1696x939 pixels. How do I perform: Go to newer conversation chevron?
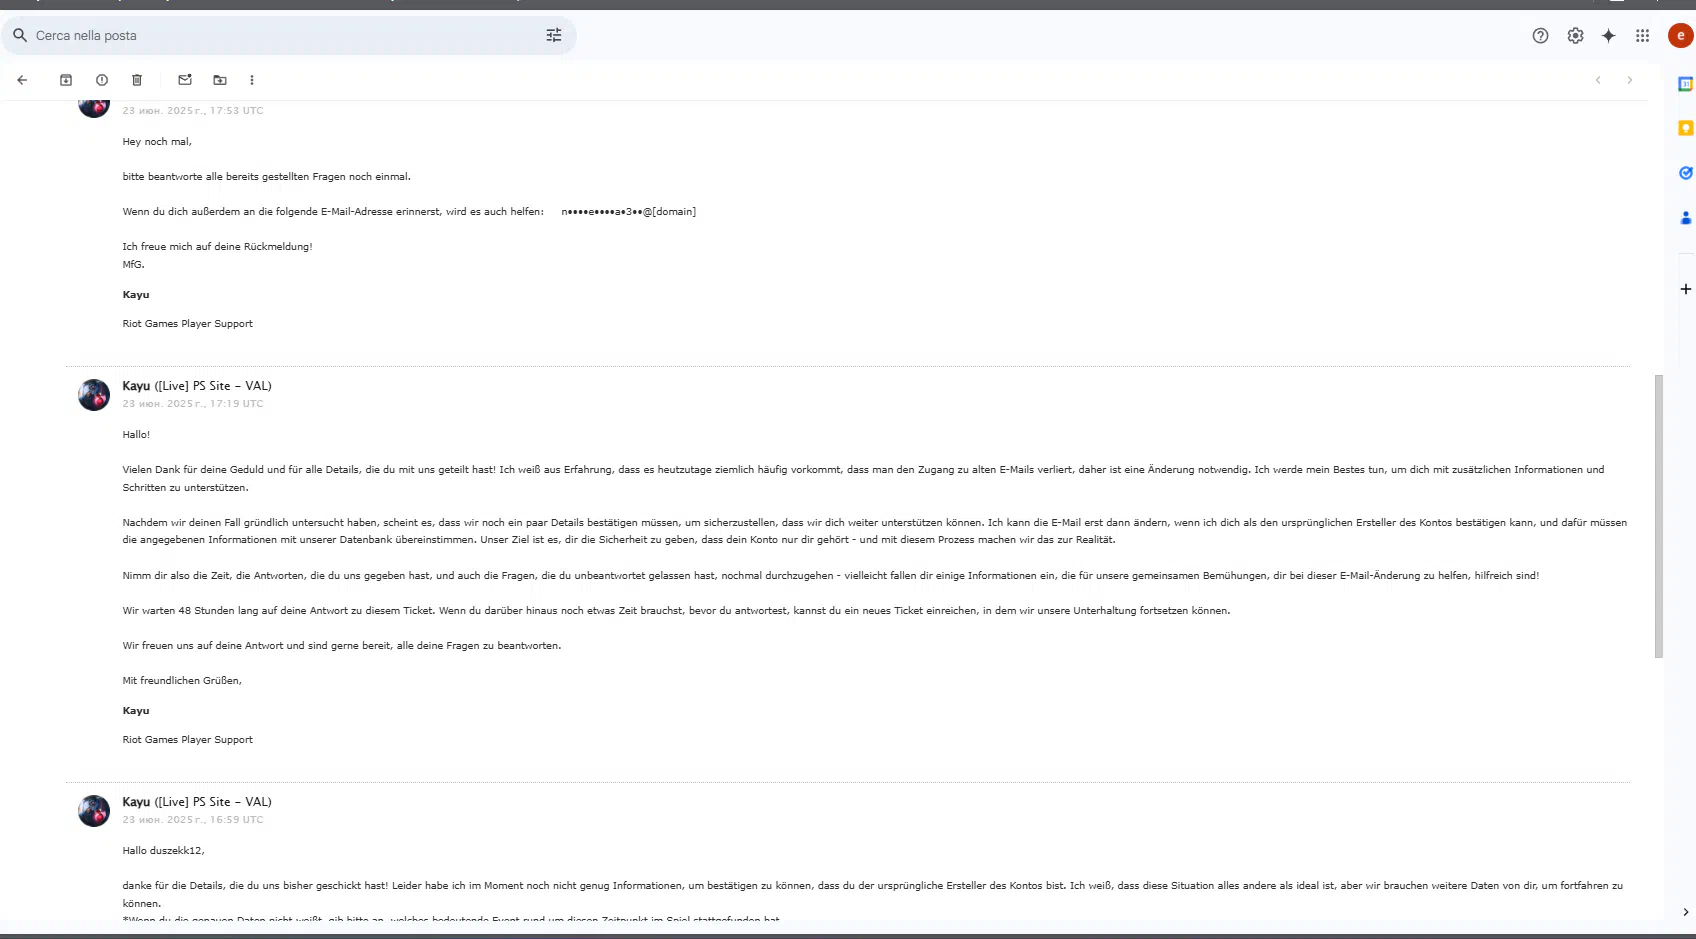[1598, 80]
